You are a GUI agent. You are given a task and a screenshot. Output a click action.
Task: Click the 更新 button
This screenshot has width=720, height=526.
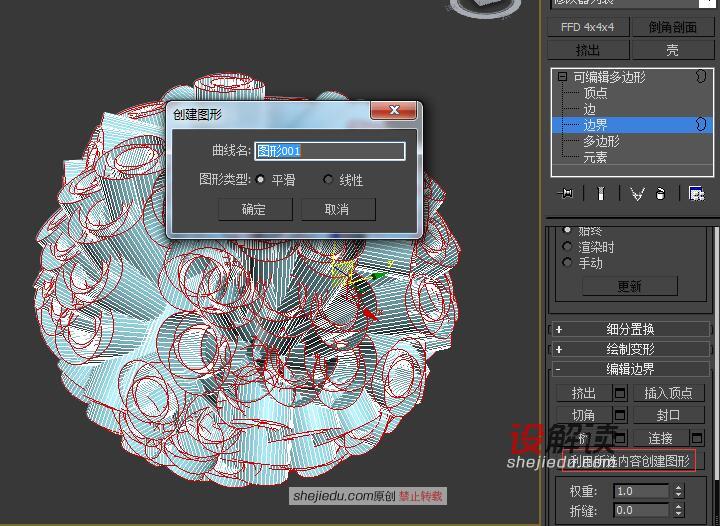630,286
